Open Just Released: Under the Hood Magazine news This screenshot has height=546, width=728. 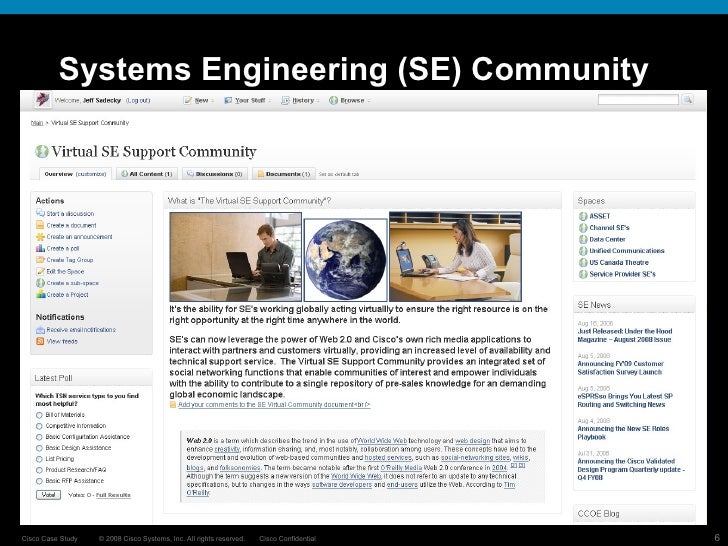tap(624, 335)
